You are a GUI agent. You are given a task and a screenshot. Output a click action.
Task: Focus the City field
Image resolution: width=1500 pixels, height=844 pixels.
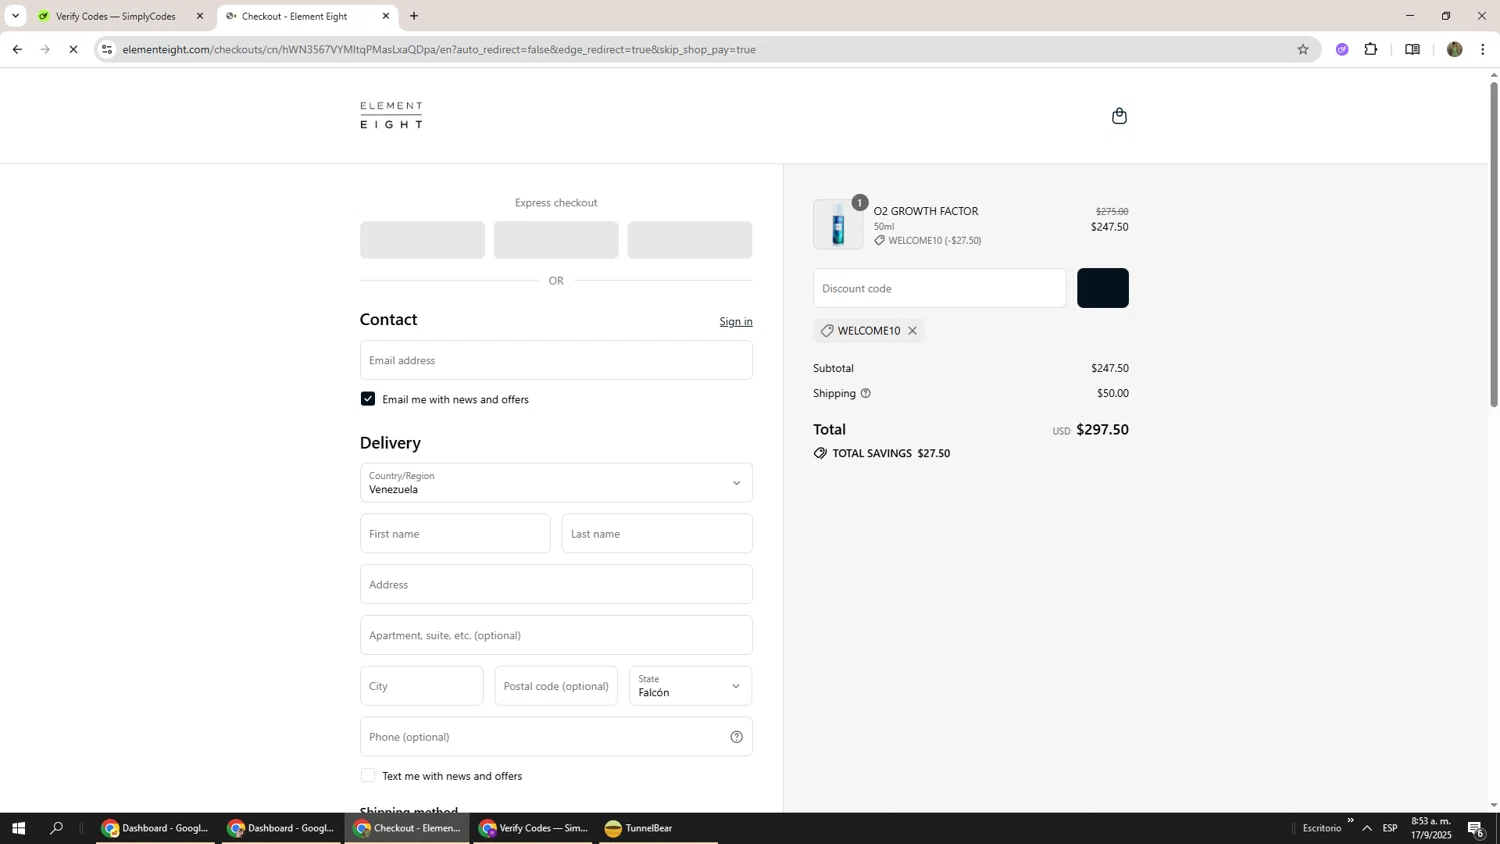(x=422, y=686)
